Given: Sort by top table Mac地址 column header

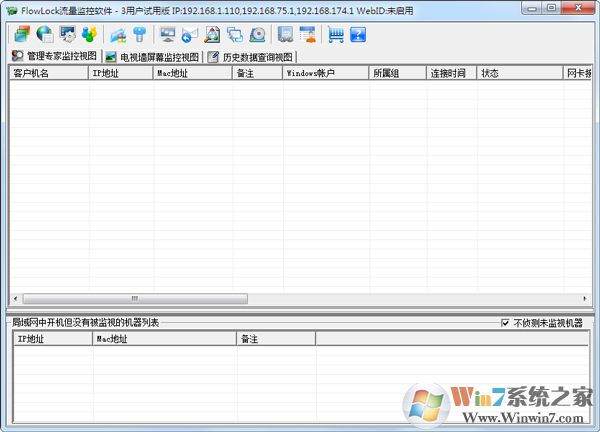Looking at the screenshot, I should pyautogui.click(x=192, y=73).
